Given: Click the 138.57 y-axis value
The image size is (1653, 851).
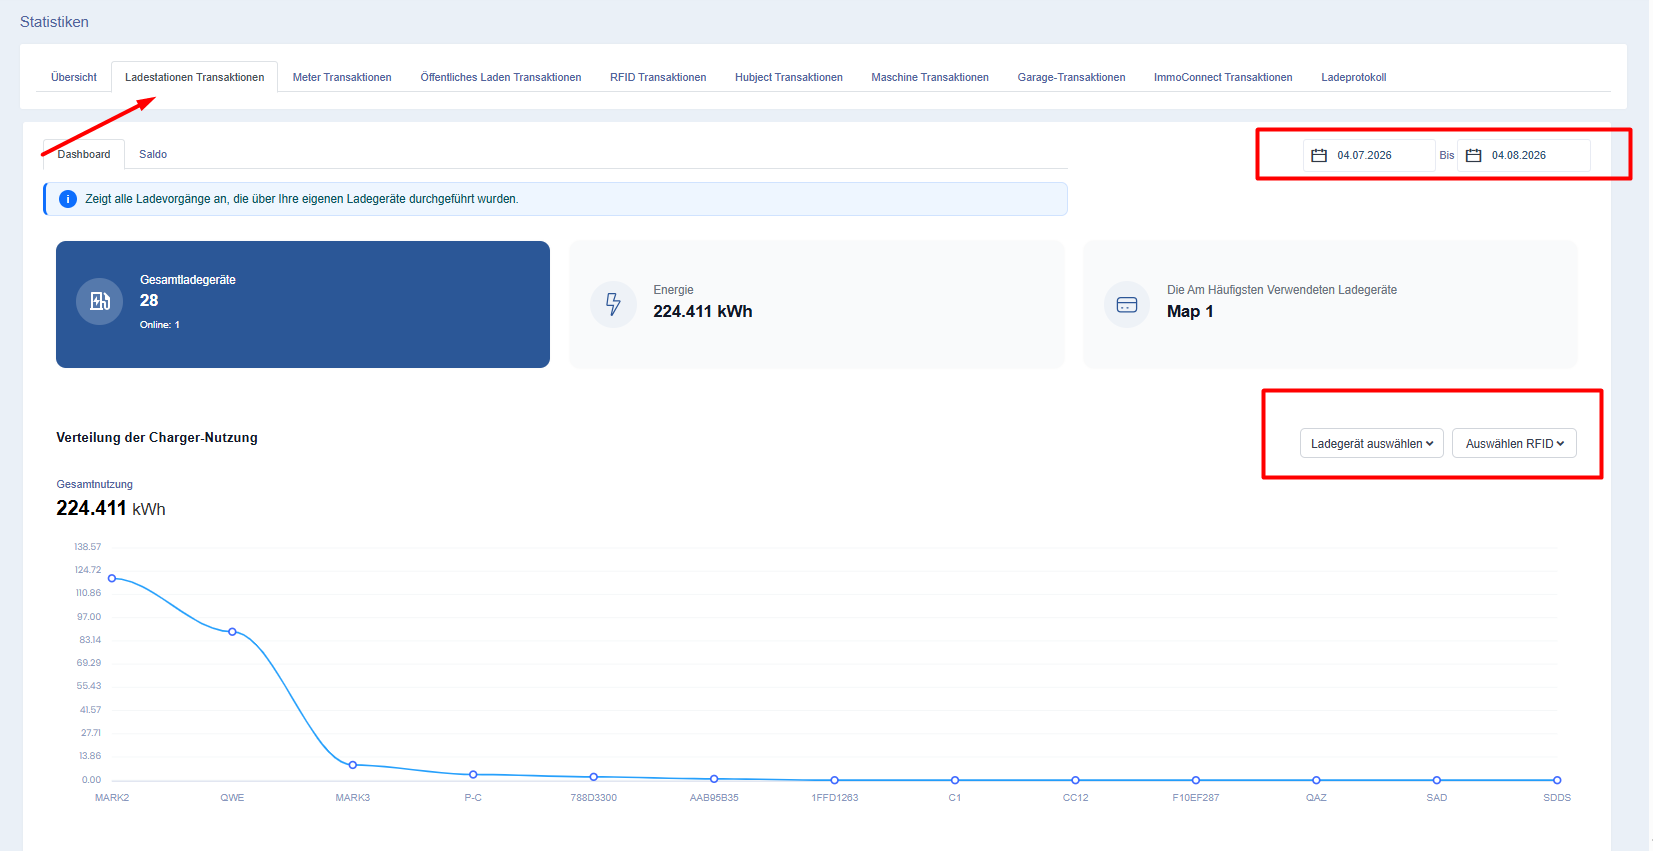Looking at the screenshot, I should [88, 547].
